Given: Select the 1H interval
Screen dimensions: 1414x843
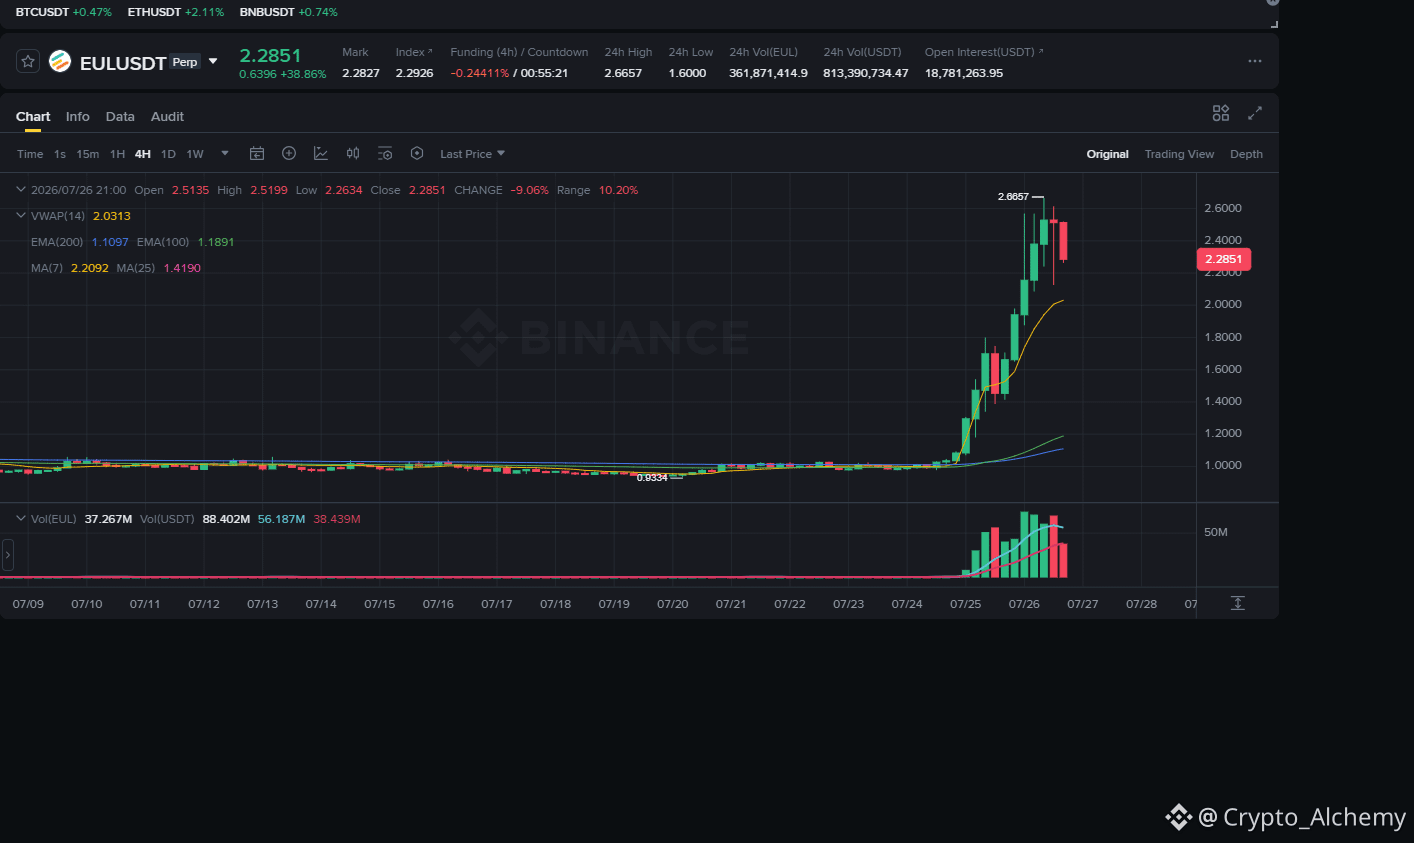Looking at the screenshot, I should click(x=117, y=154).
